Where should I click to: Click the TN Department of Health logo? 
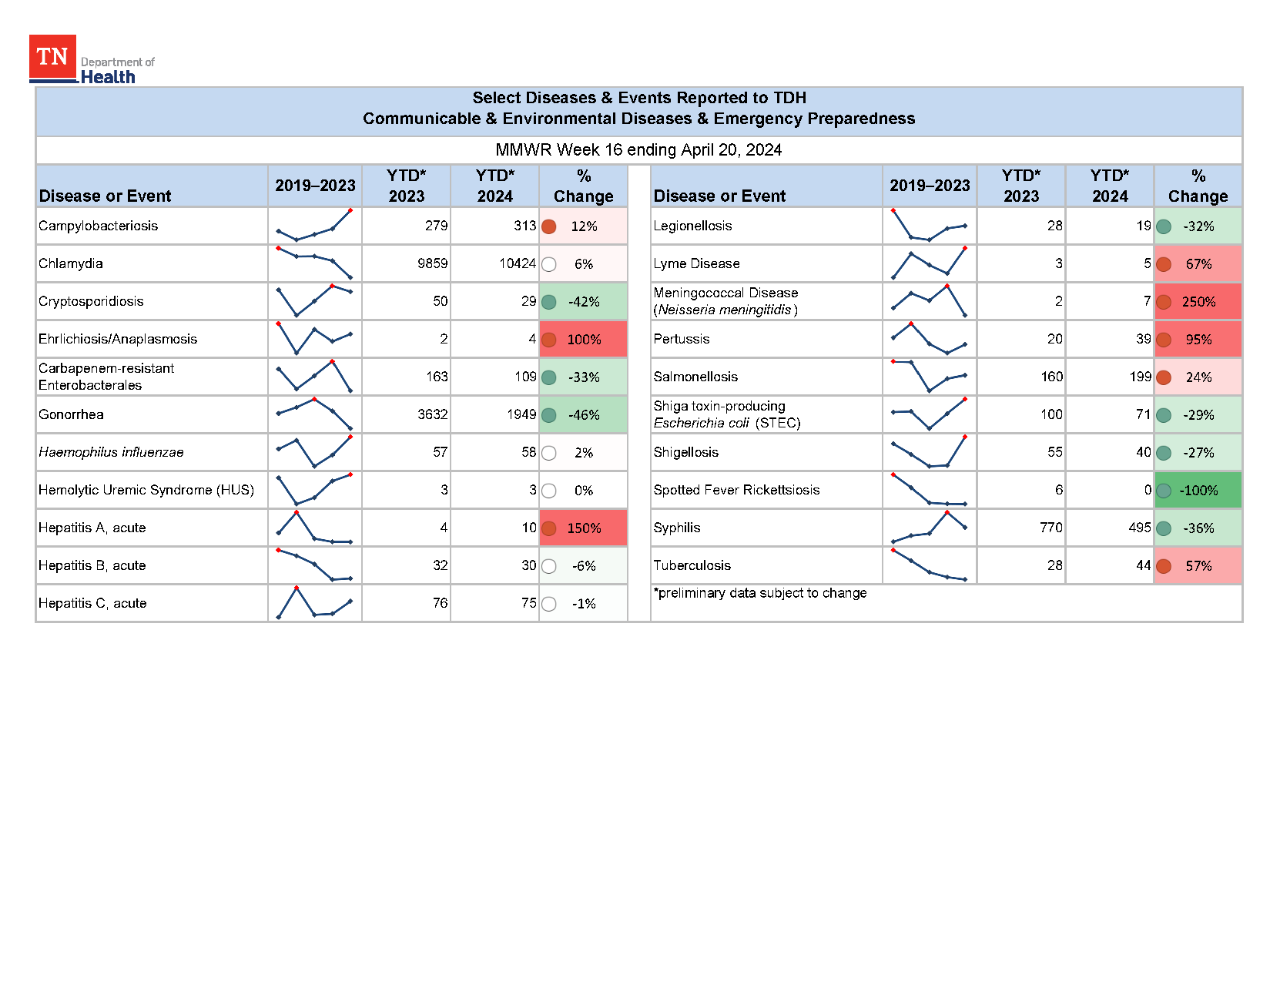[x=92, y=60]
